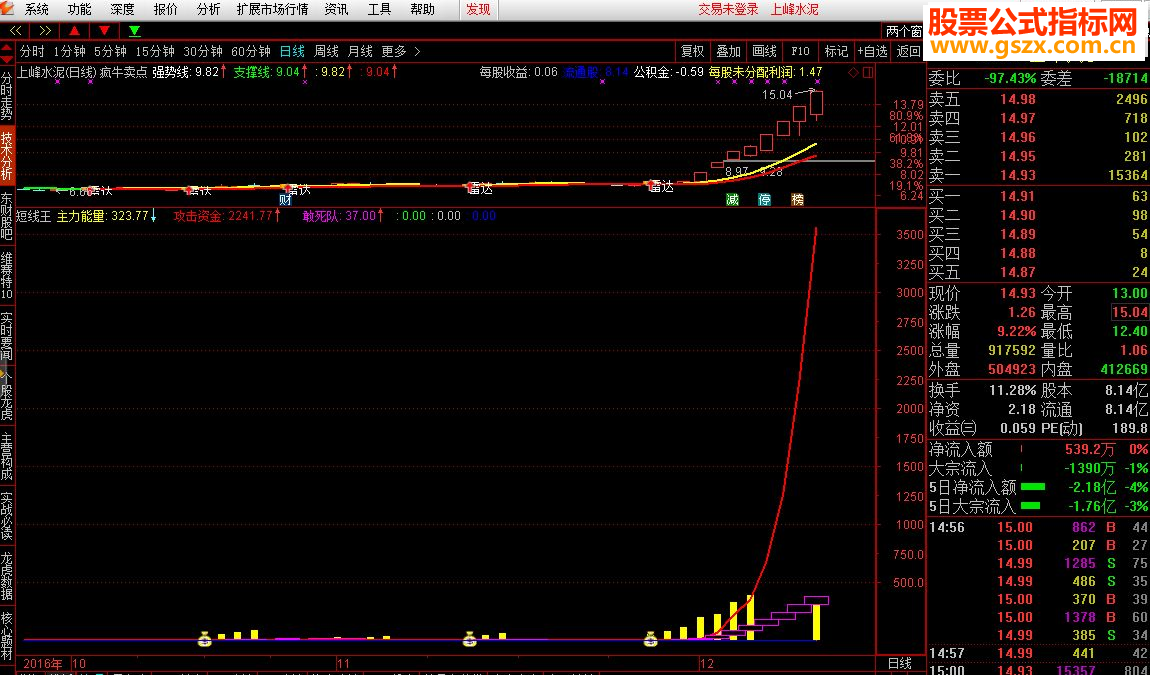Image resolution: width=1150 pixels, height=675 pixels.
Task: Add stock via +自选 button
Action: (x=872, y=51)
